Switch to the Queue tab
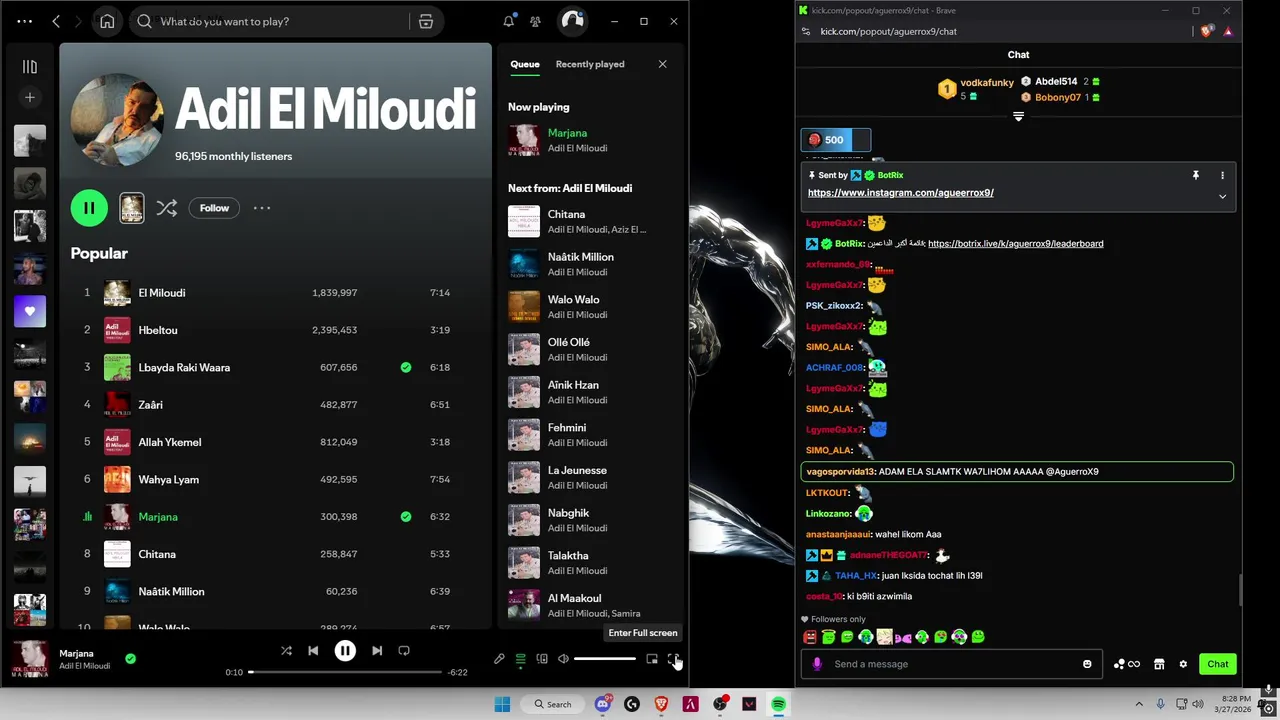The image size is (1280, 720). click(525, 64)
